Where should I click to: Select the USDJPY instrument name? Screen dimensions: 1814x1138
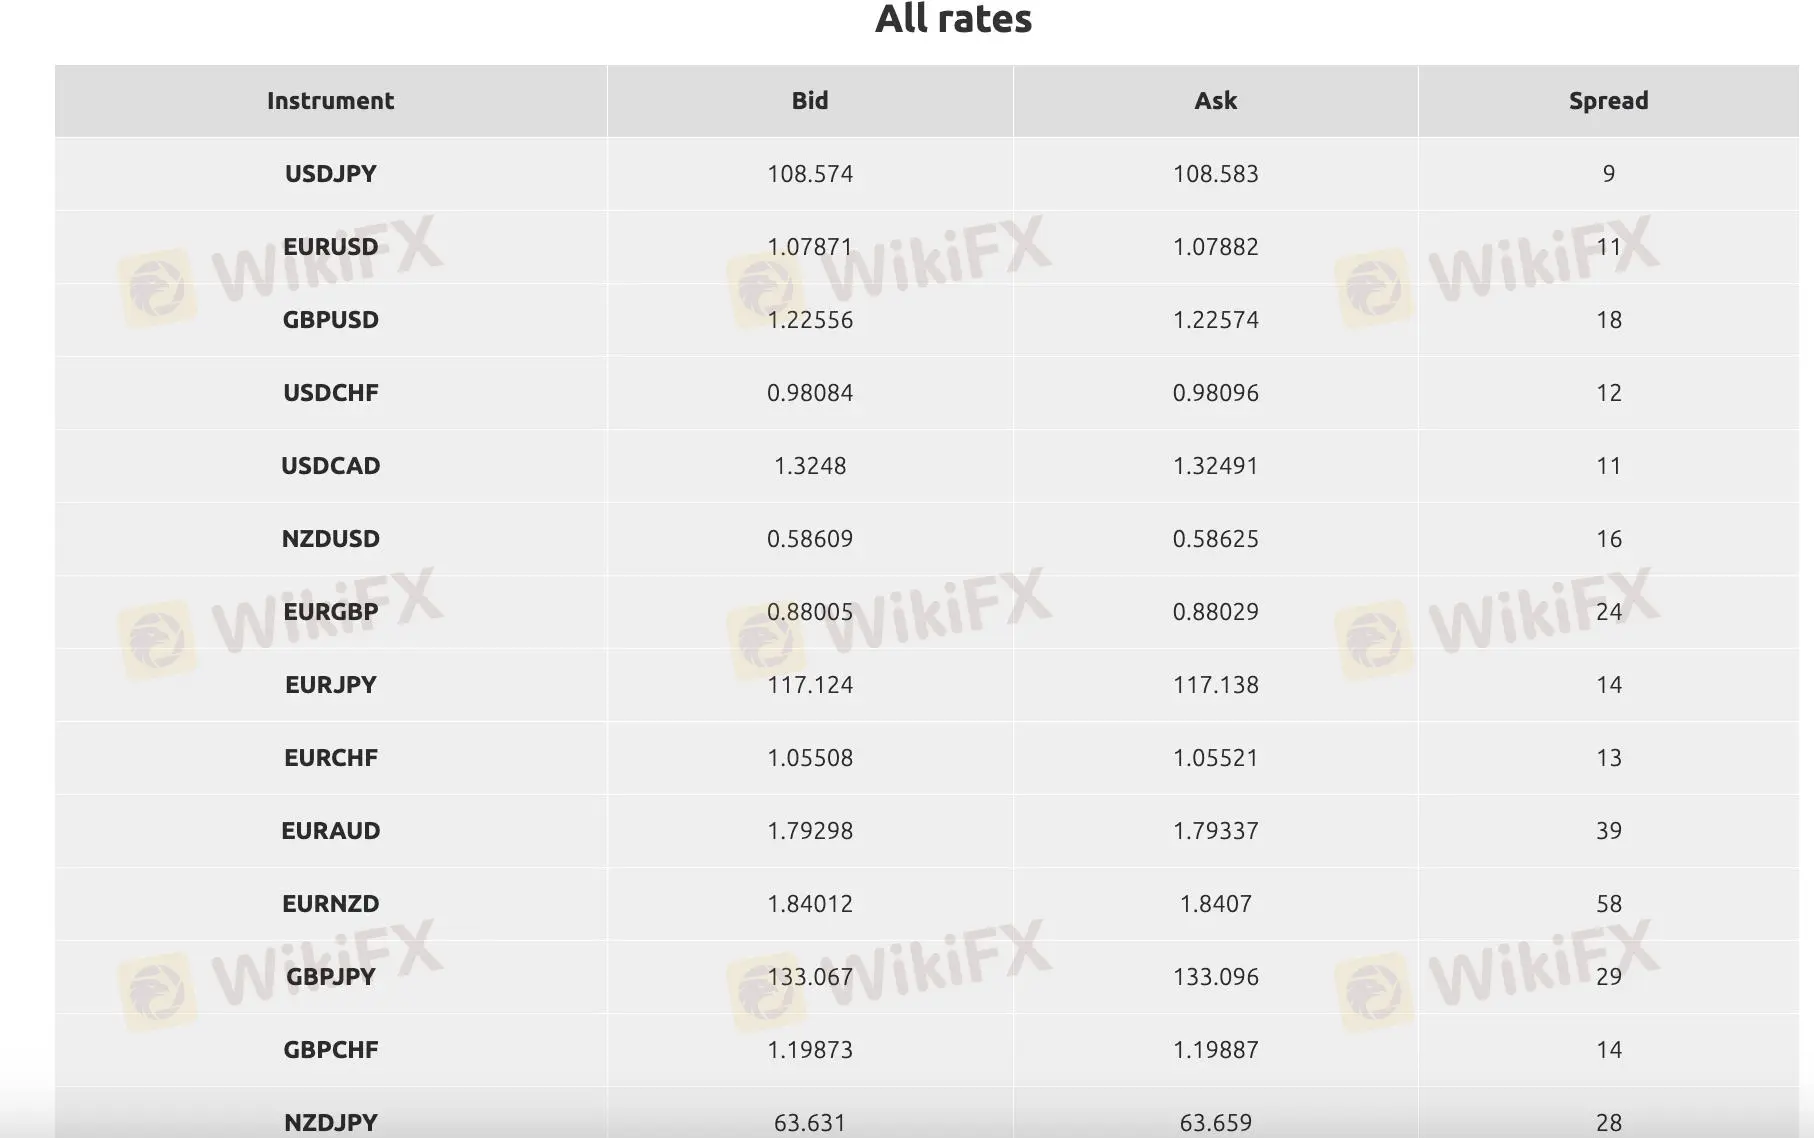[330, 174]
